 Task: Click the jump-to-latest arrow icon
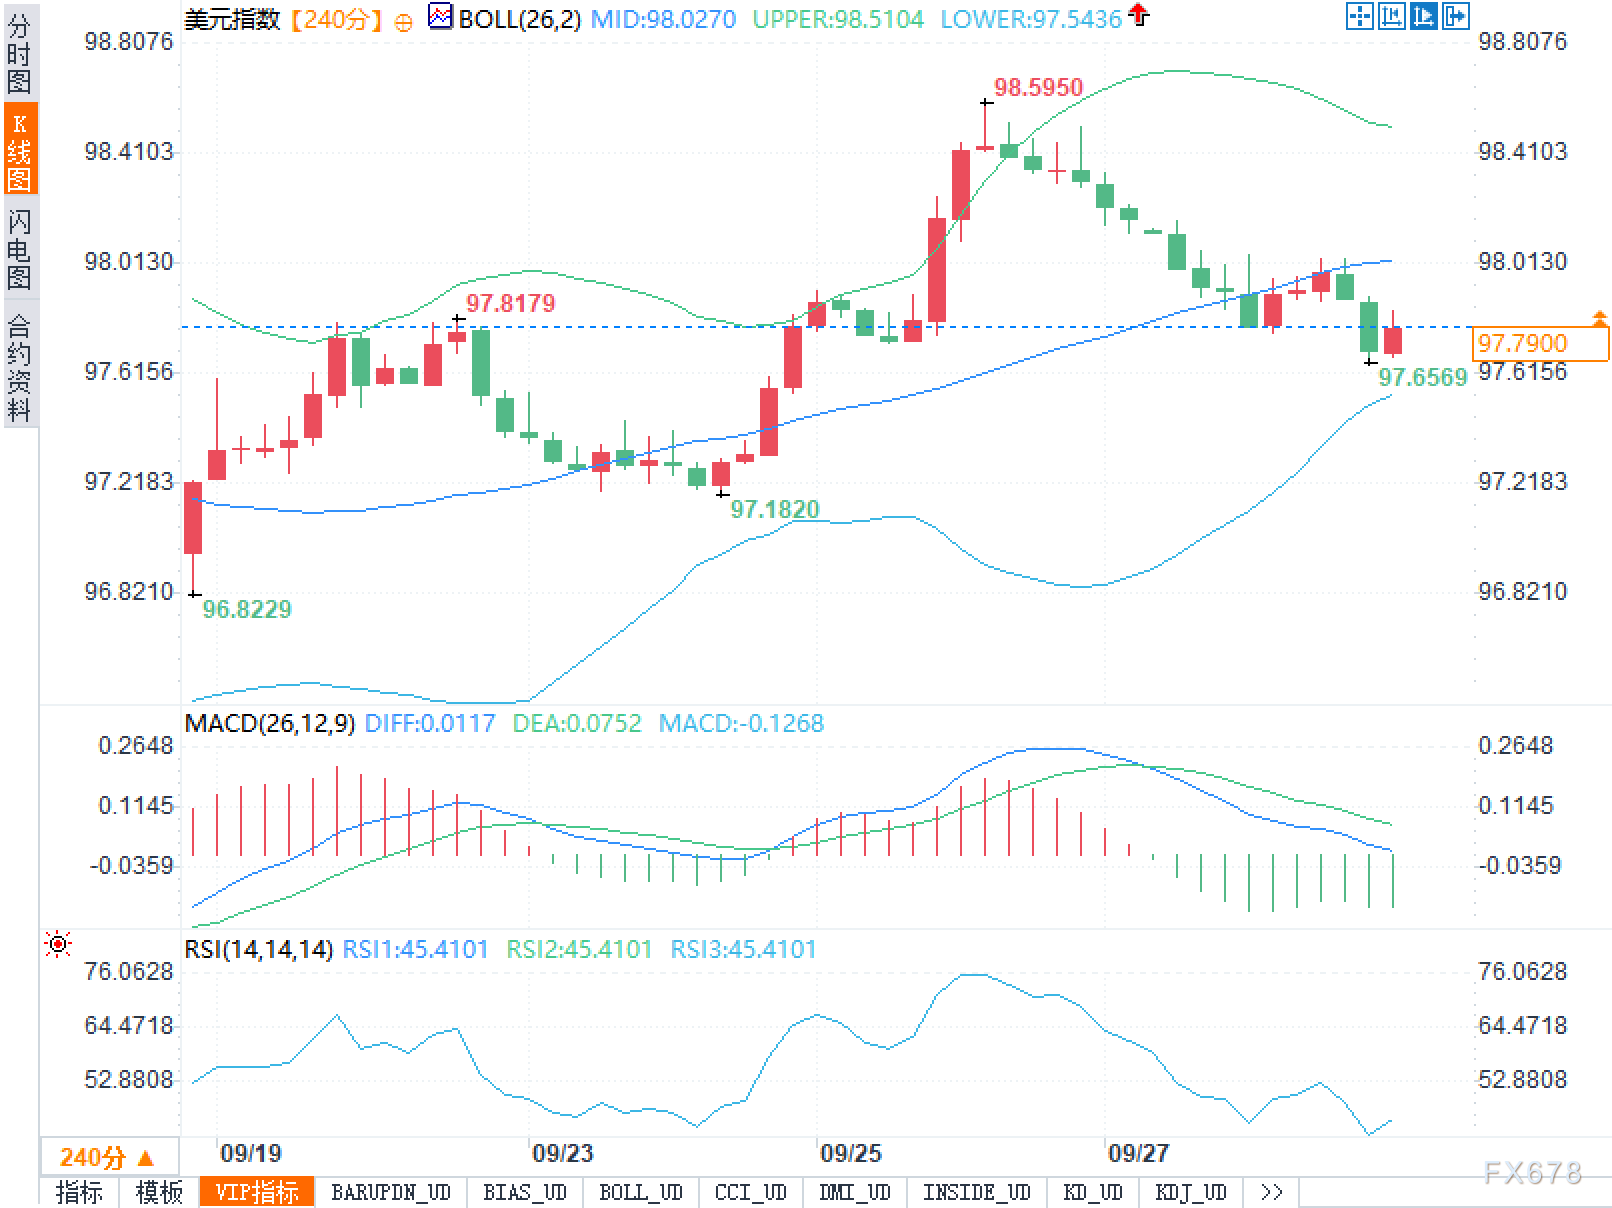(x=1455, y=16)
